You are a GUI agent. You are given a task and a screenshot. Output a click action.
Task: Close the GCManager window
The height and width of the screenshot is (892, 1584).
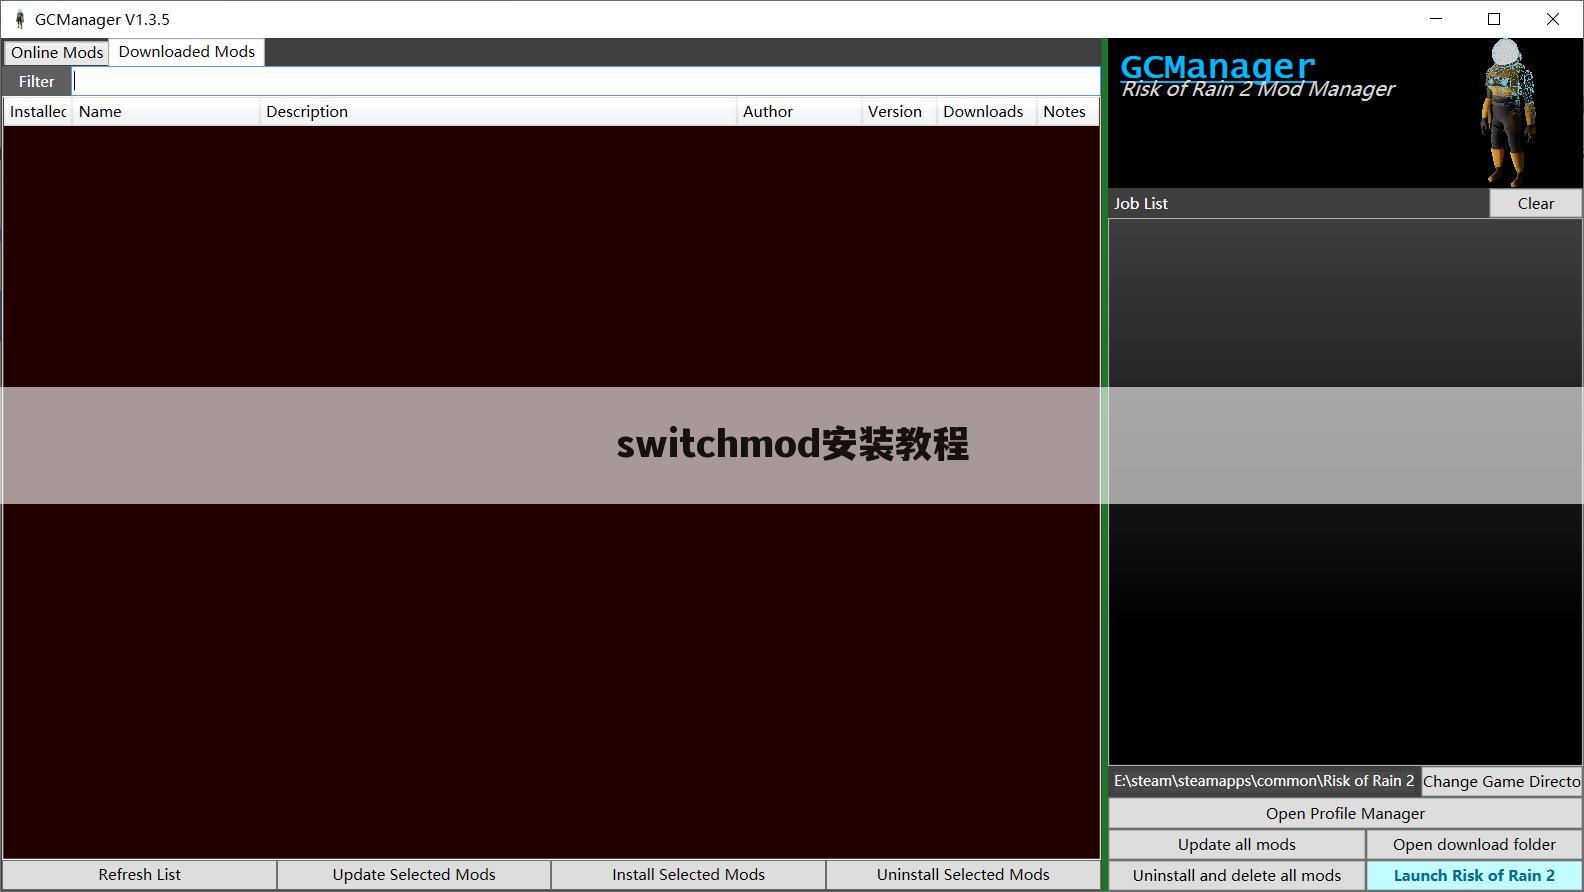pos(1553,19)
